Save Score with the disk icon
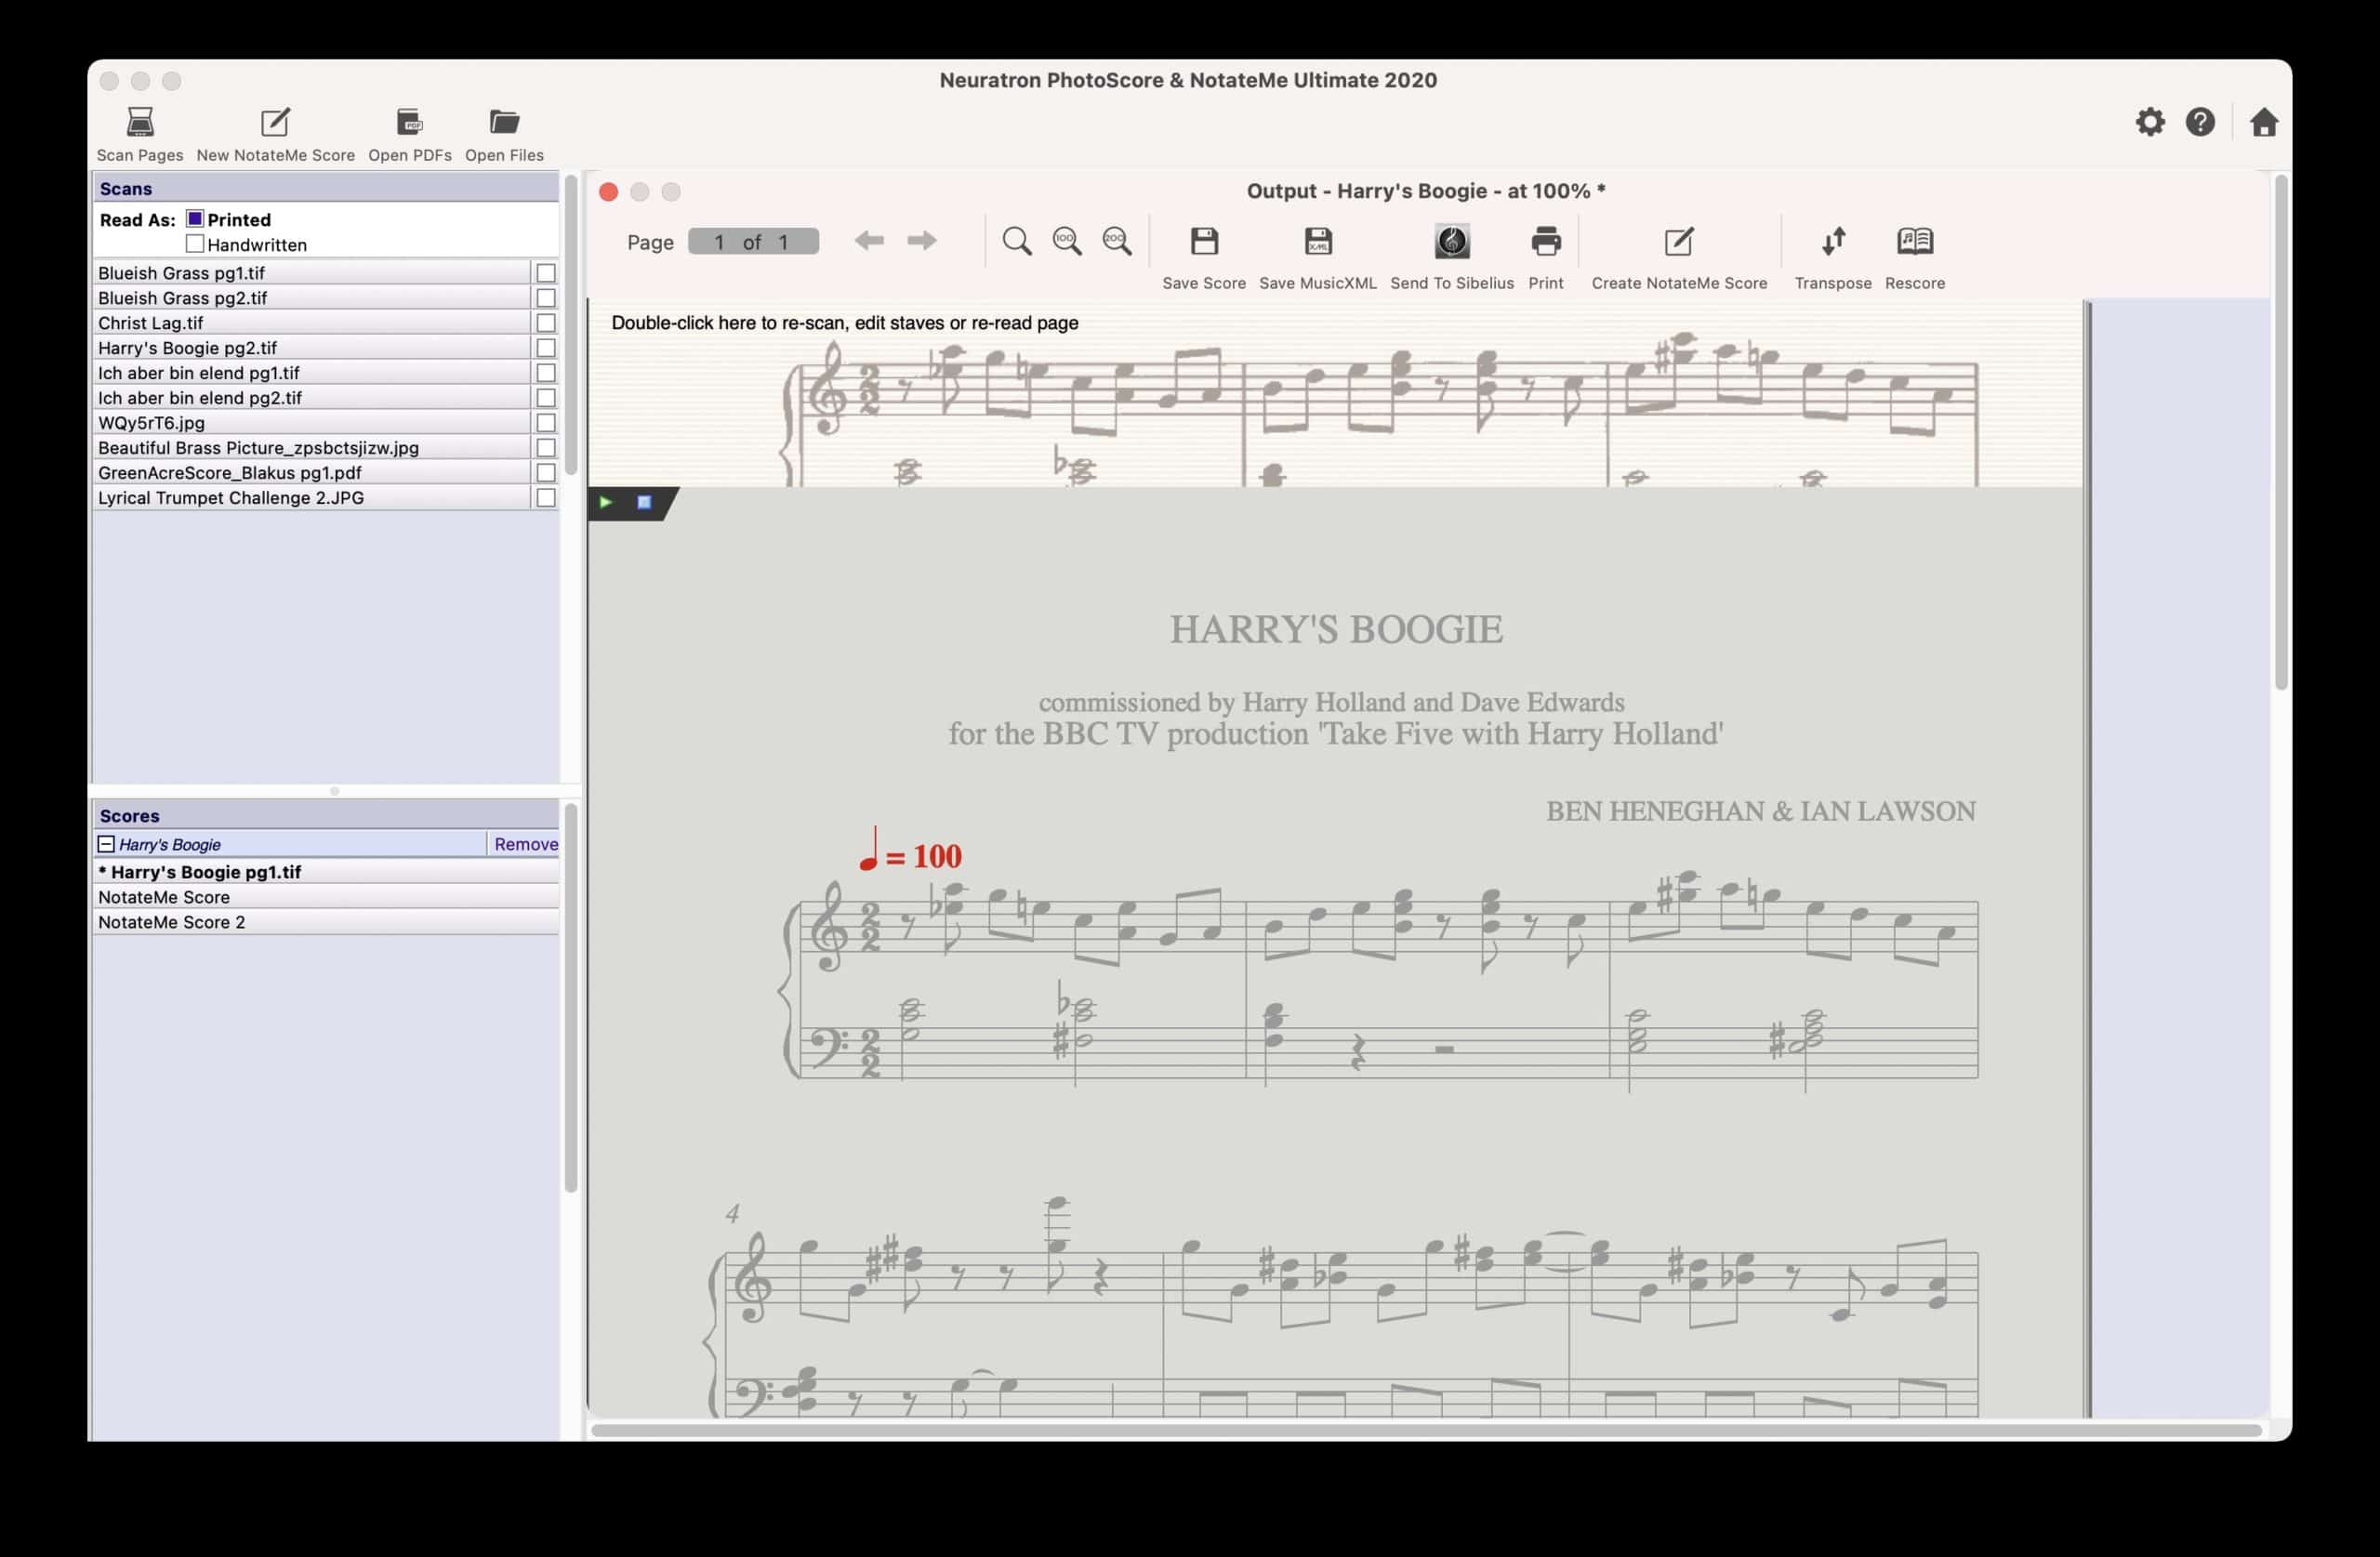This screenshot has width=2380, height=1557. [1204, 257]
